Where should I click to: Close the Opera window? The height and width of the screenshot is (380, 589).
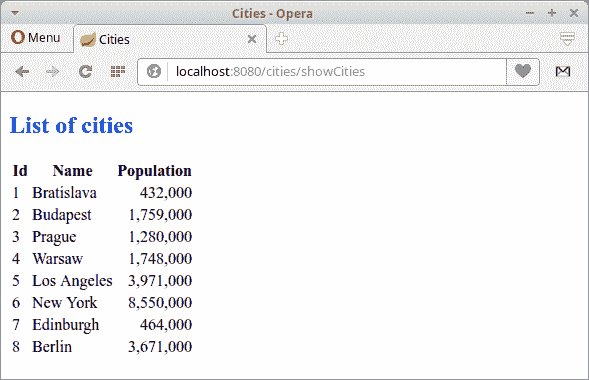click(574, 13)
